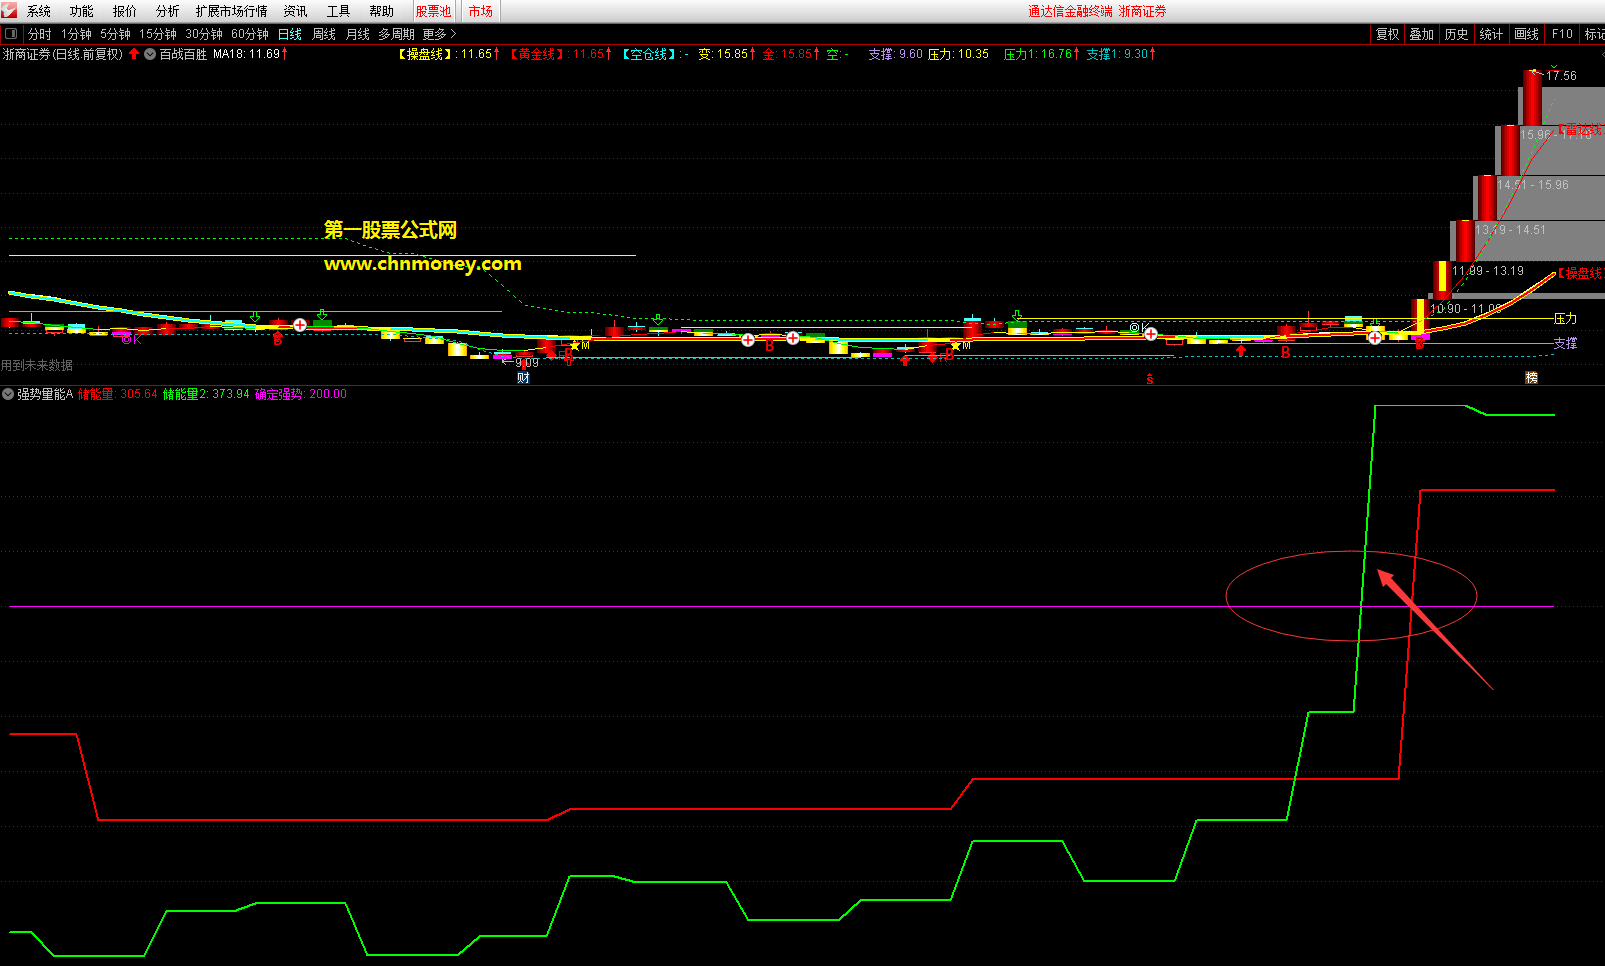Click the magenta ◎K signal marker
The width and height of the screenshot is (1605, 966).
point(131,339)
